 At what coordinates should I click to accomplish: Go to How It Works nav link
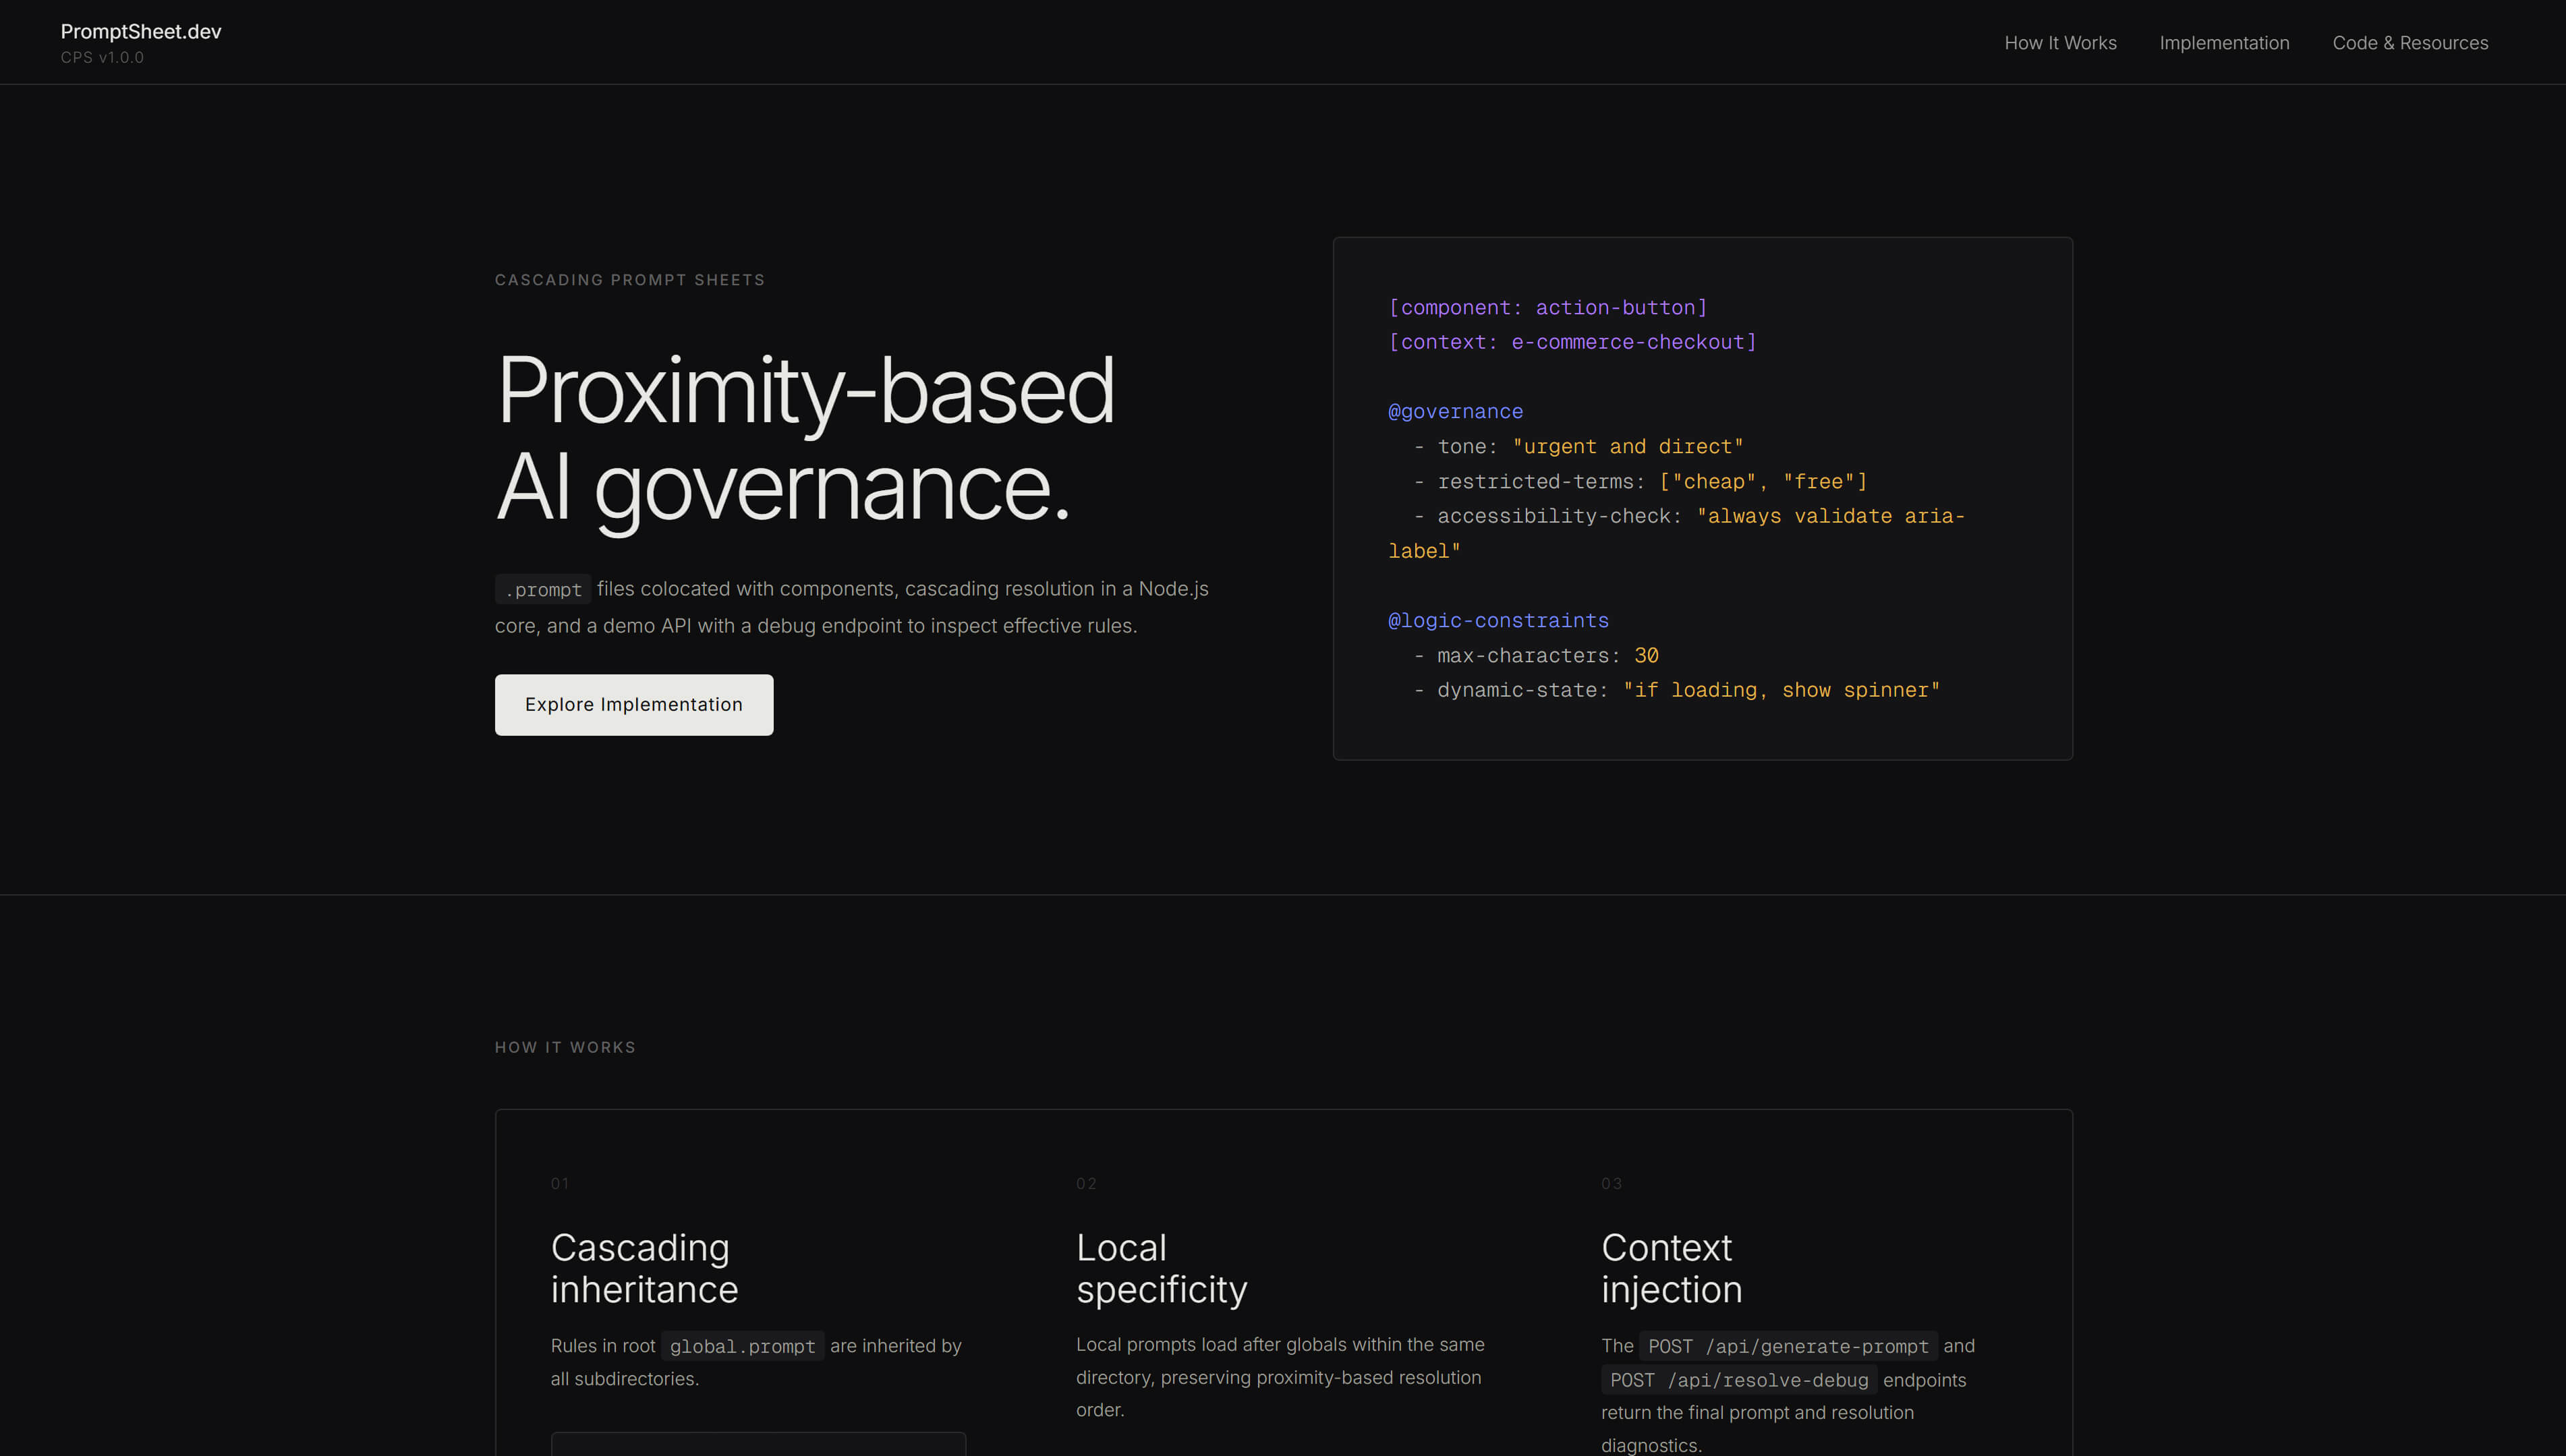pos(2060,43)
